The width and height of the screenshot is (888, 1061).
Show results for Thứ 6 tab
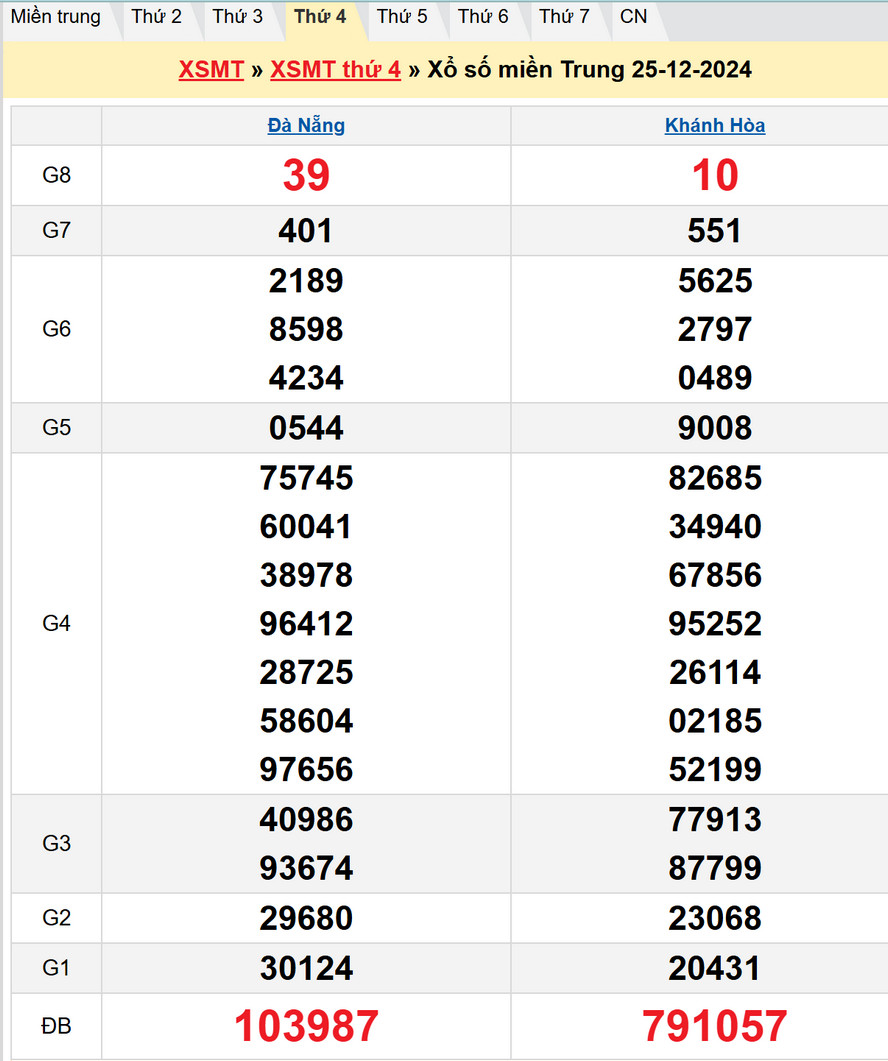tap(483, 17)
